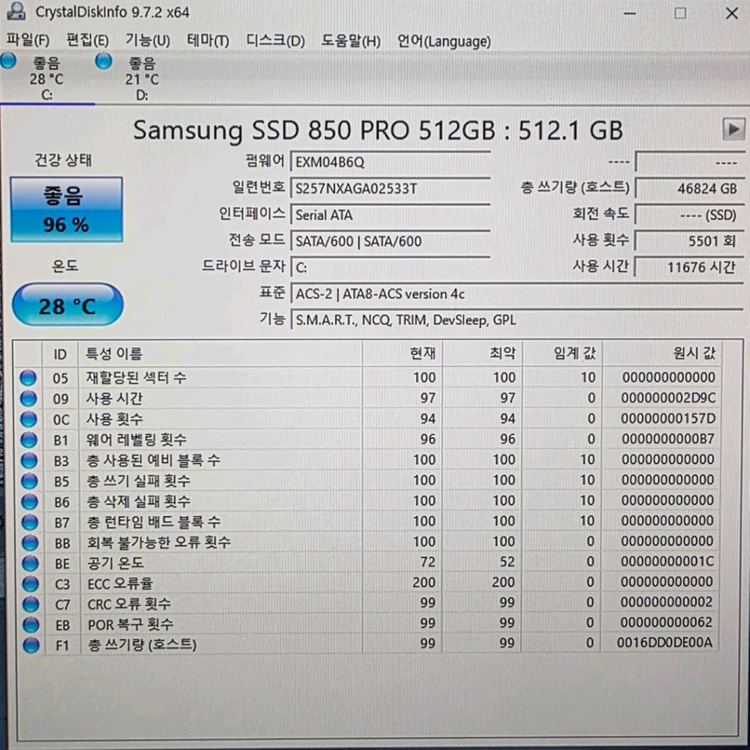Click the 임계 값 column header
This screenshot has height=750, width=750.
pyautogui.click(x=562, y=354)
